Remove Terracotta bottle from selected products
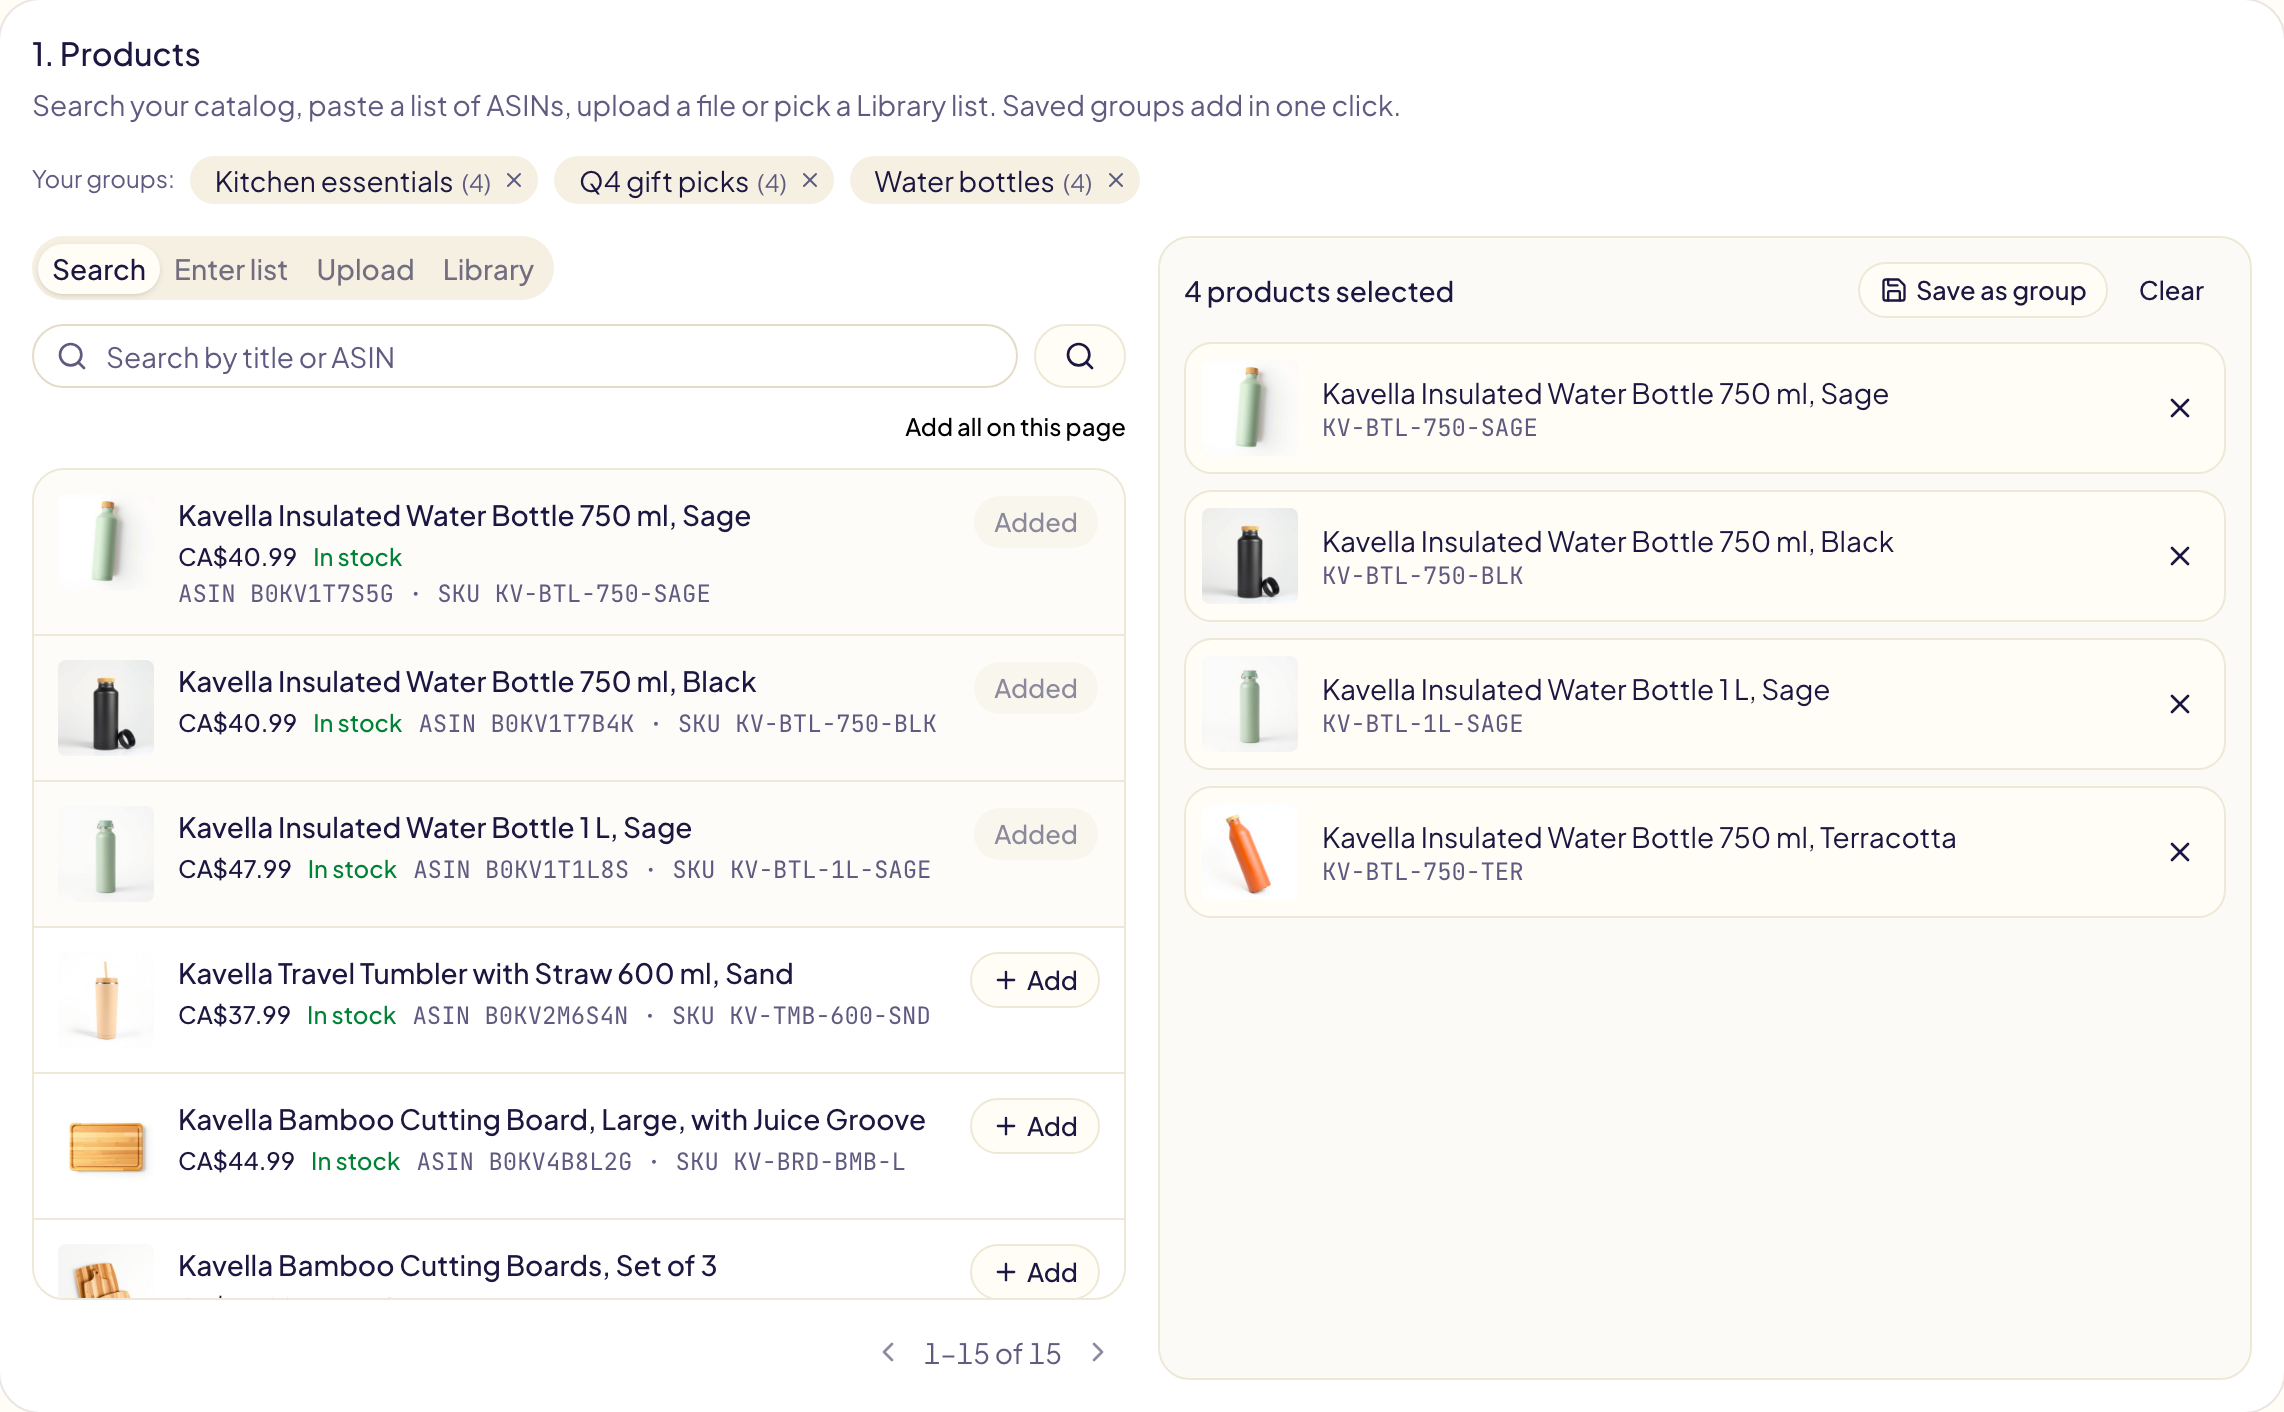This screenshot has width=2284, height=1412. [x=2180, y=852]
